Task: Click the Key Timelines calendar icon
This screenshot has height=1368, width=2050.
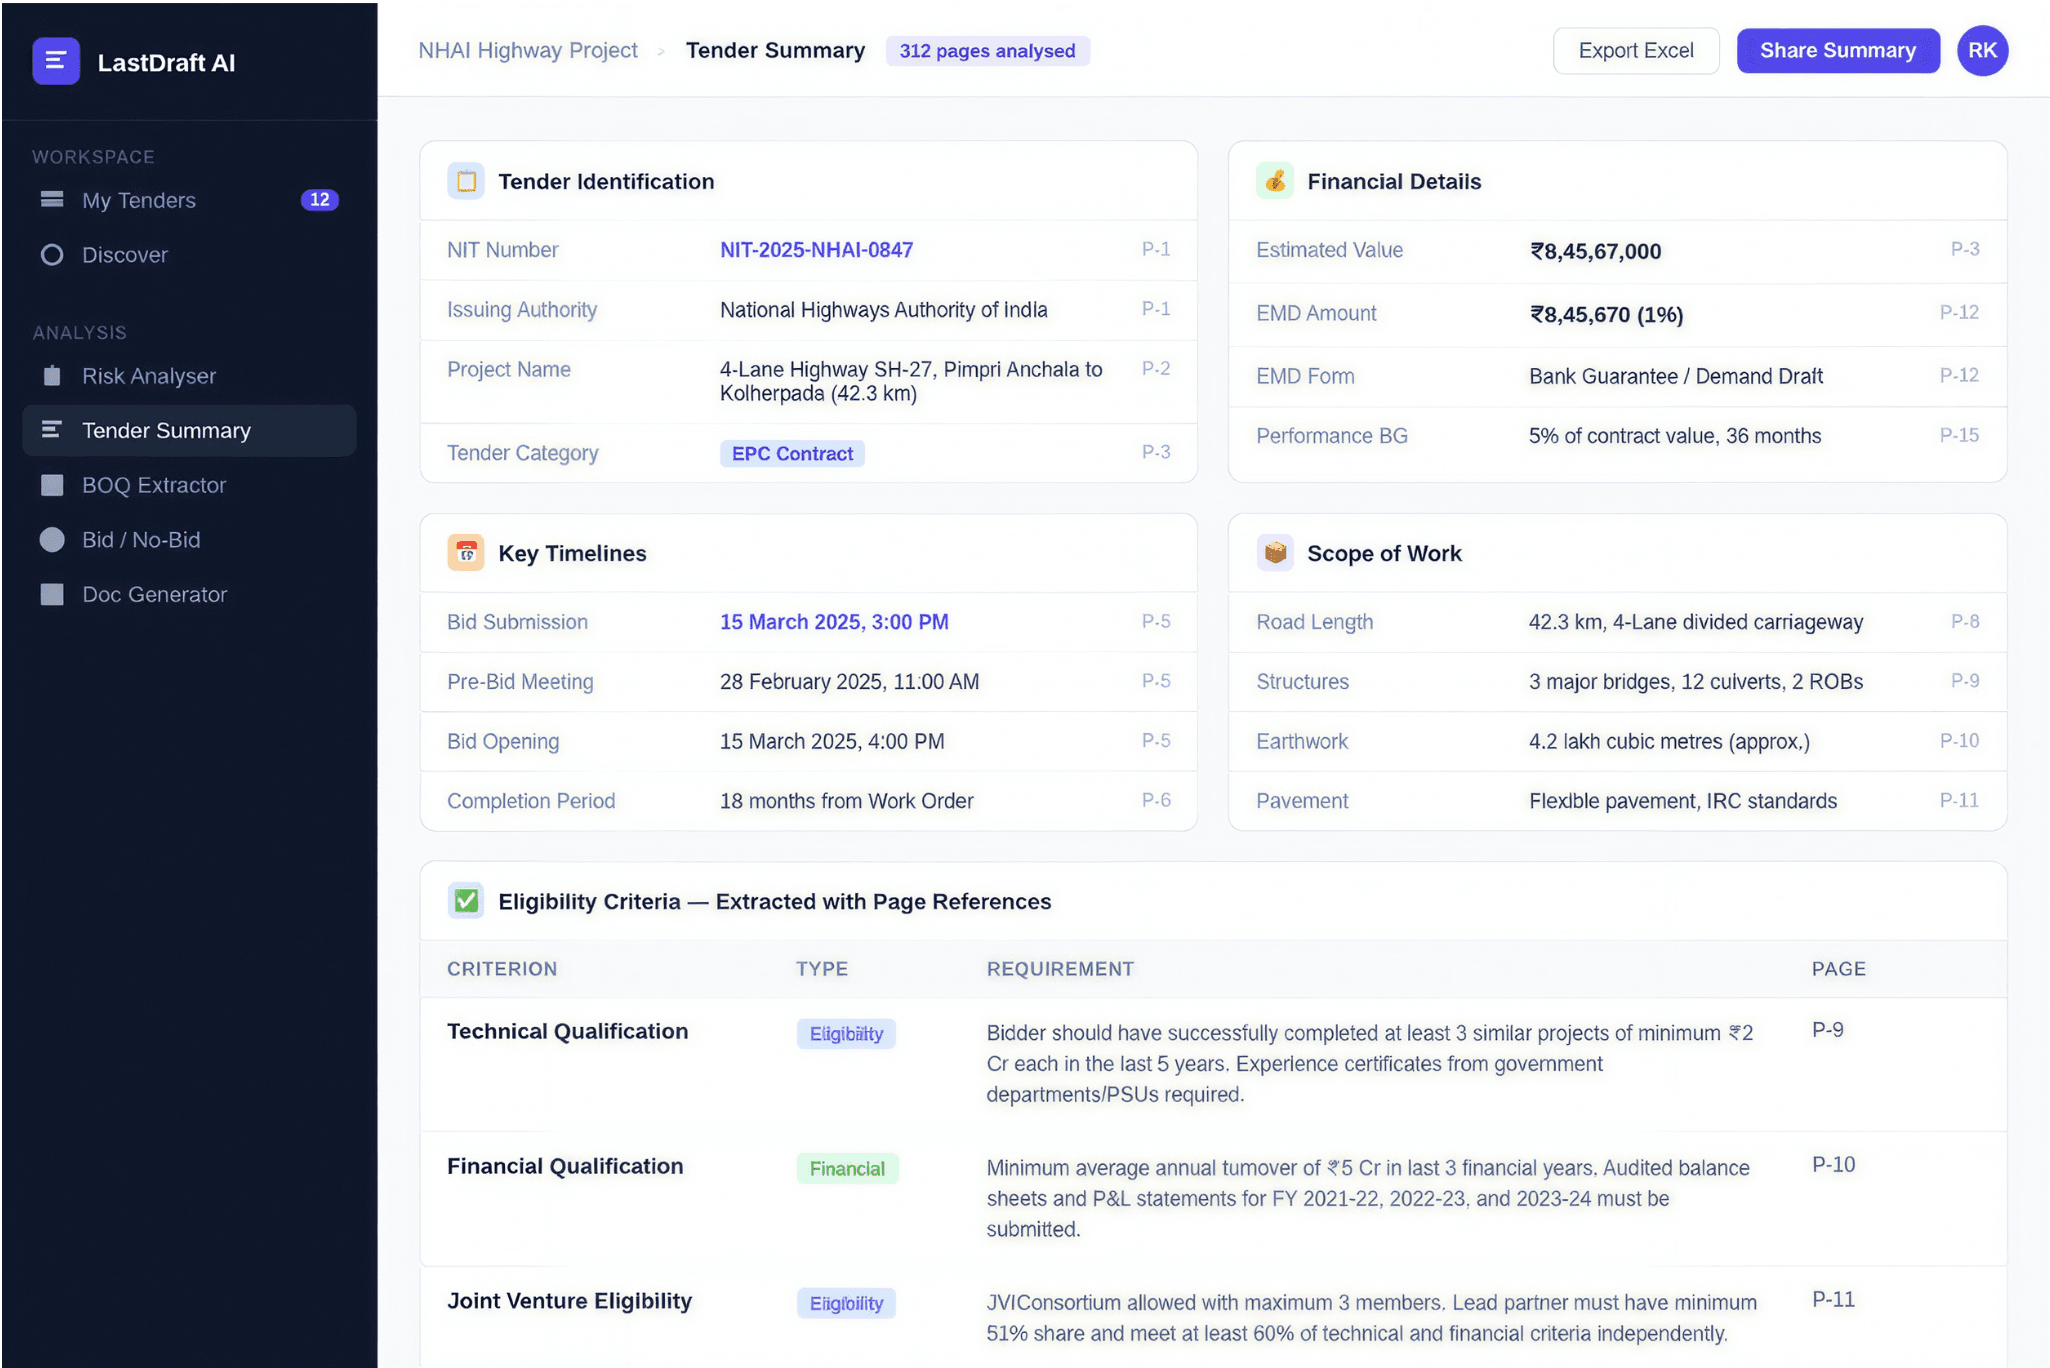Action: [466, 553]
